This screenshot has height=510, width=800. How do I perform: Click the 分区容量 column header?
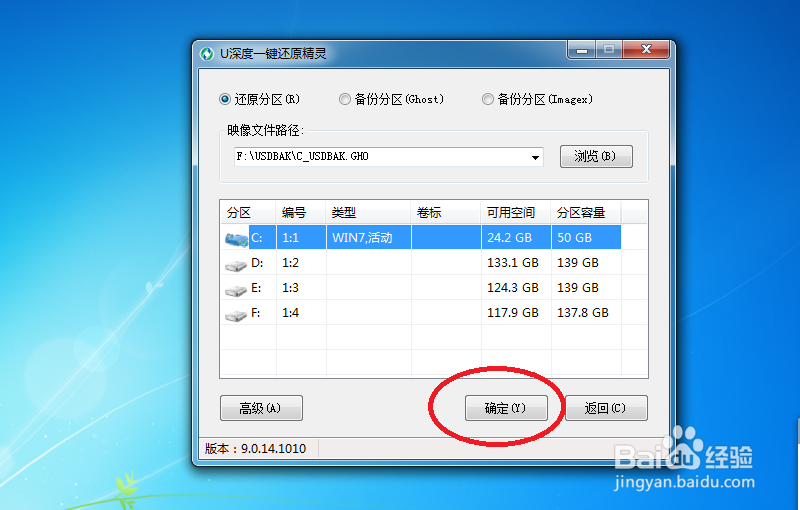coord(586,212)
